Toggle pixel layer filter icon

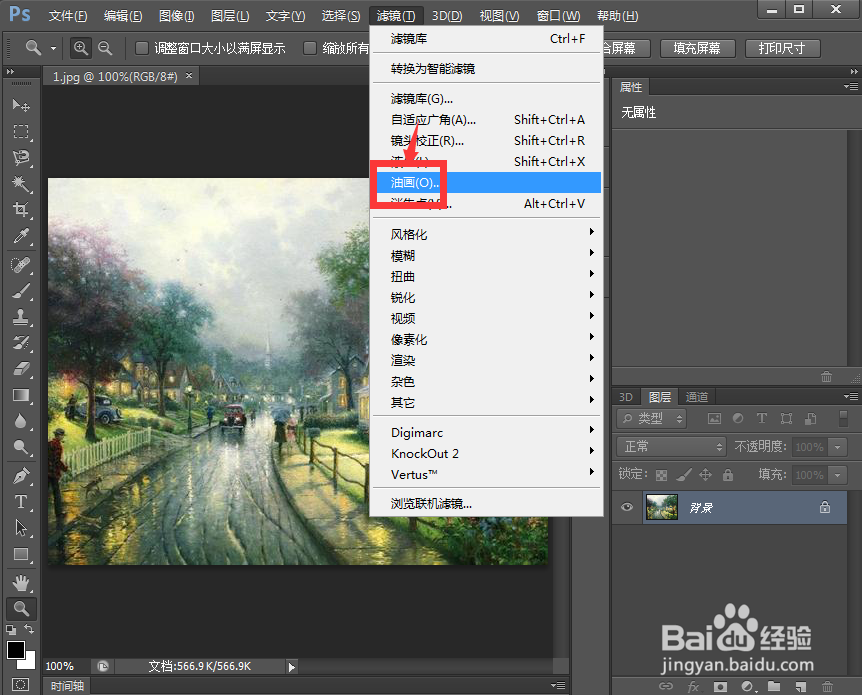click(714, 419)
